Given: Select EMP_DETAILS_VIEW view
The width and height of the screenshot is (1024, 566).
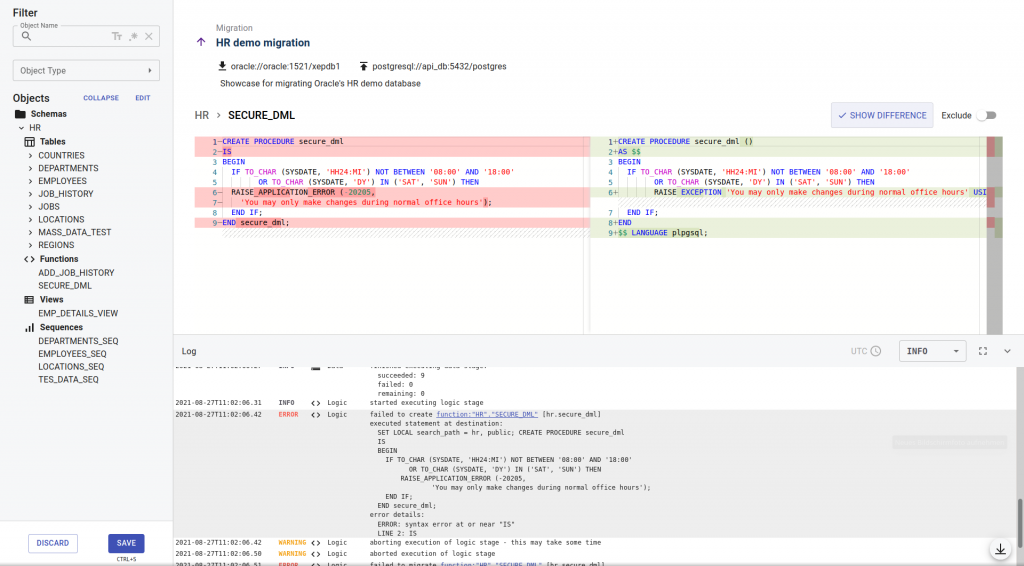Looking at the screenshot, I should point(78,313).
